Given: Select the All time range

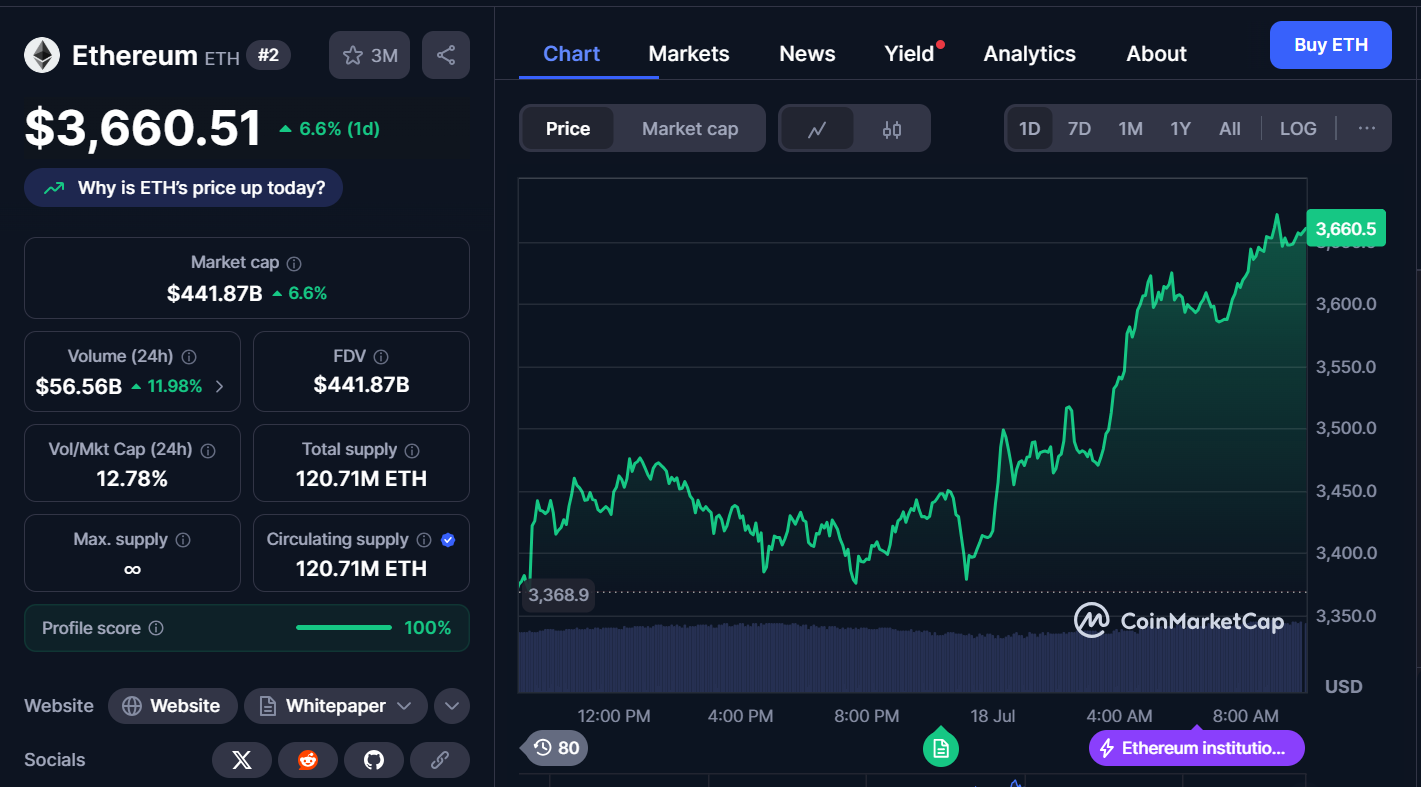Looking at the screenshot, I should coord(1230,129).
